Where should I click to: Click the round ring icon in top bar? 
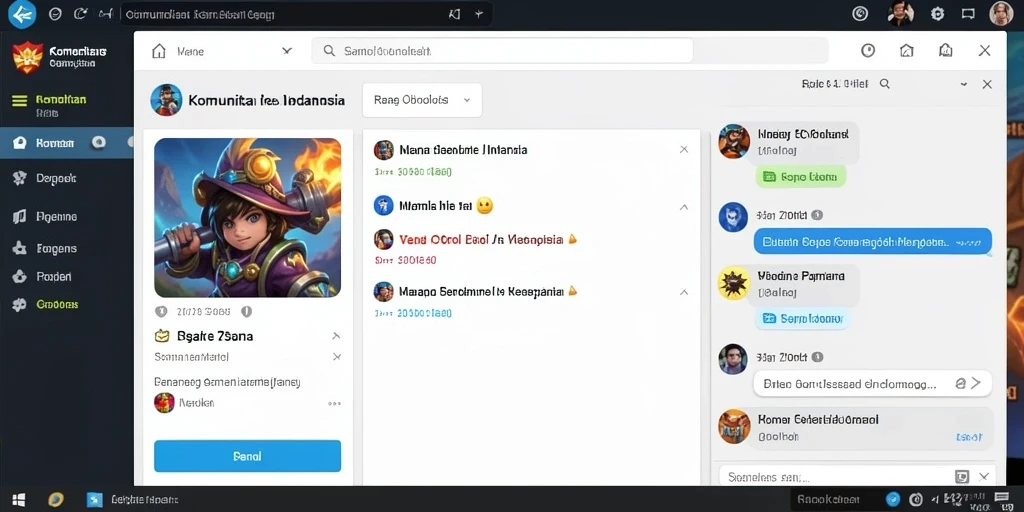pyautogui.click(x=860, y=13)
